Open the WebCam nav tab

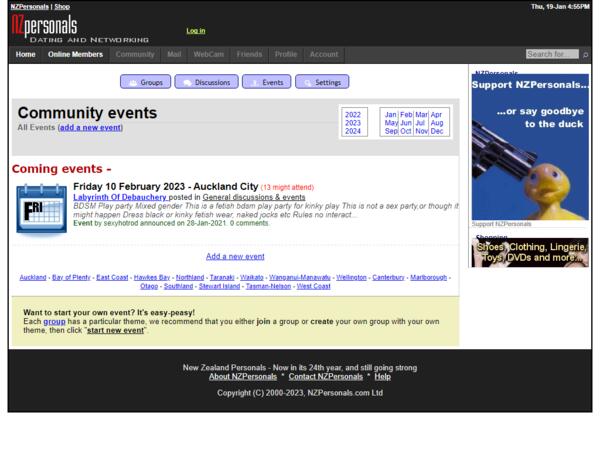click(x=209, y=54)
